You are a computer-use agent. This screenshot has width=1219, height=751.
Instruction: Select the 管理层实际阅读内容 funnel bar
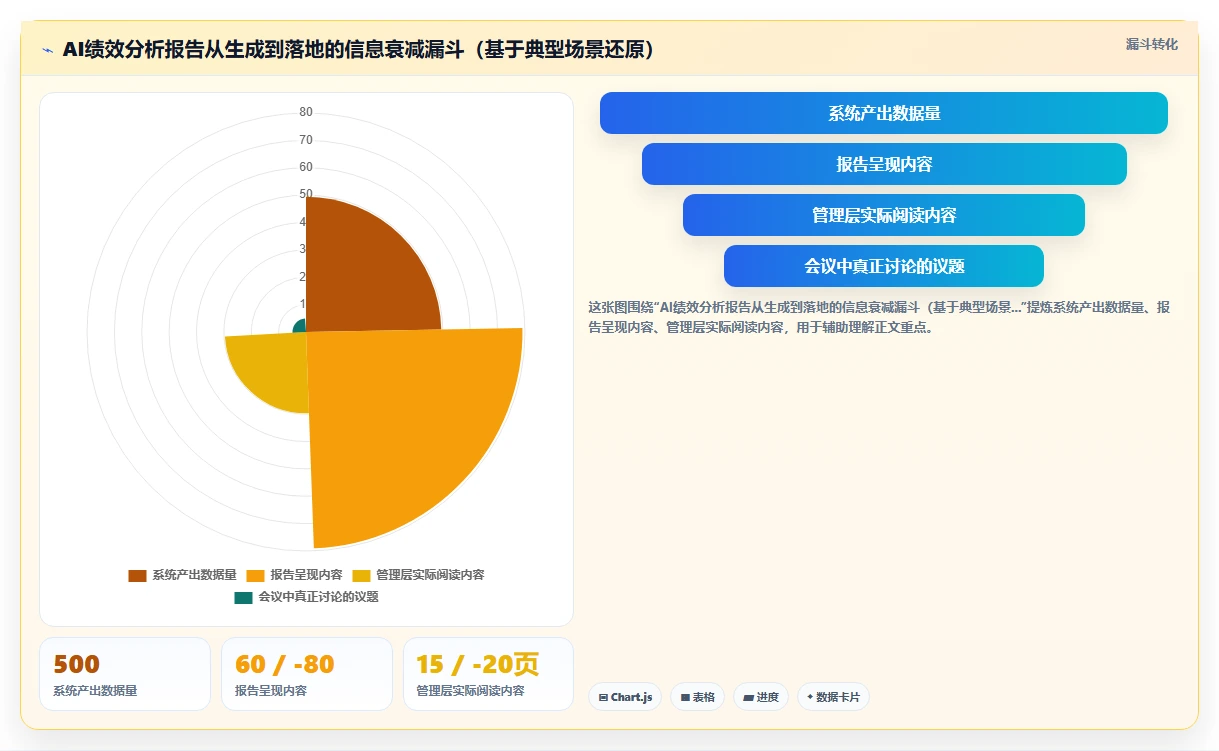point(884,215)
